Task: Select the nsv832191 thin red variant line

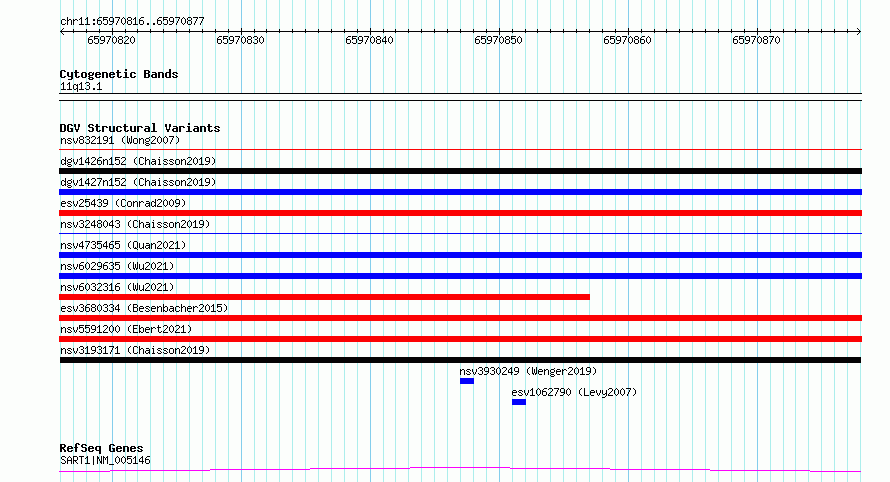Action: coord(460,149)
